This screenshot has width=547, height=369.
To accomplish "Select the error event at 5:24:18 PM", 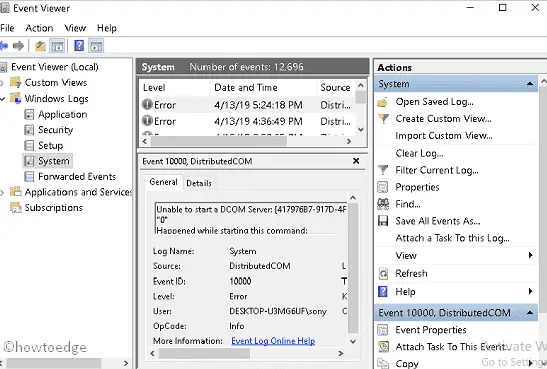I will tap(247, 105).
